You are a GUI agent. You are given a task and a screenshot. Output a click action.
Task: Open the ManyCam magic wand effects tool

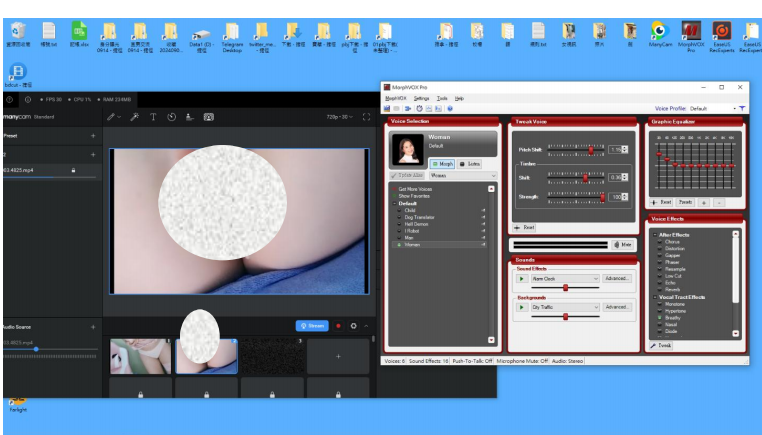(135, 117)
